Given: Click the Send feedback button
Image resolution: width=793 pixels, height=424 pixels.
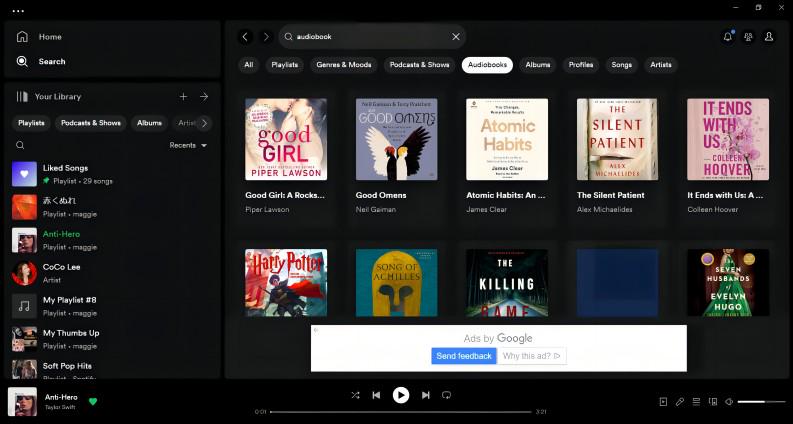Looking at the screenshot, I should tap(464, 356).
